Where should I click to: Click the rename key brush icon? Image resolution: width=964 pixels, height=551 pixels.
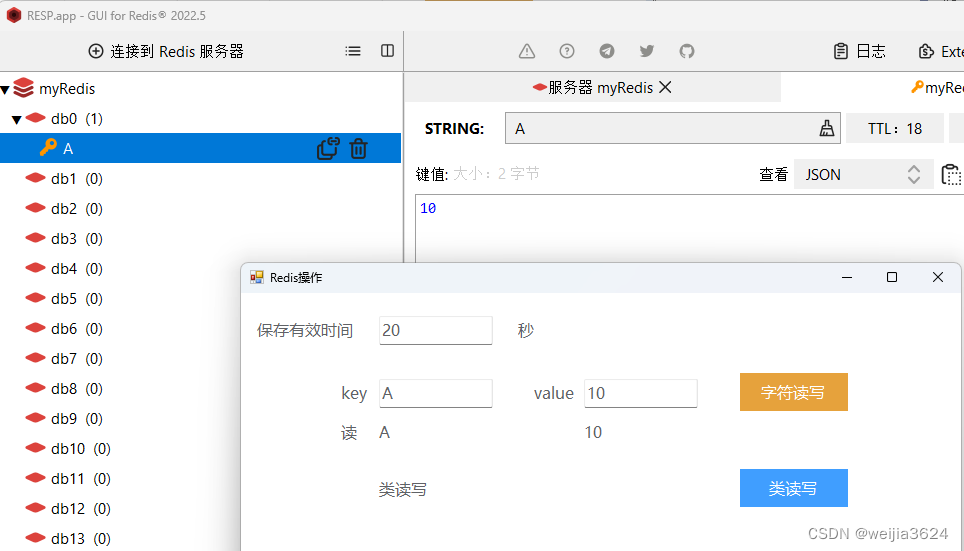[827, 128]
